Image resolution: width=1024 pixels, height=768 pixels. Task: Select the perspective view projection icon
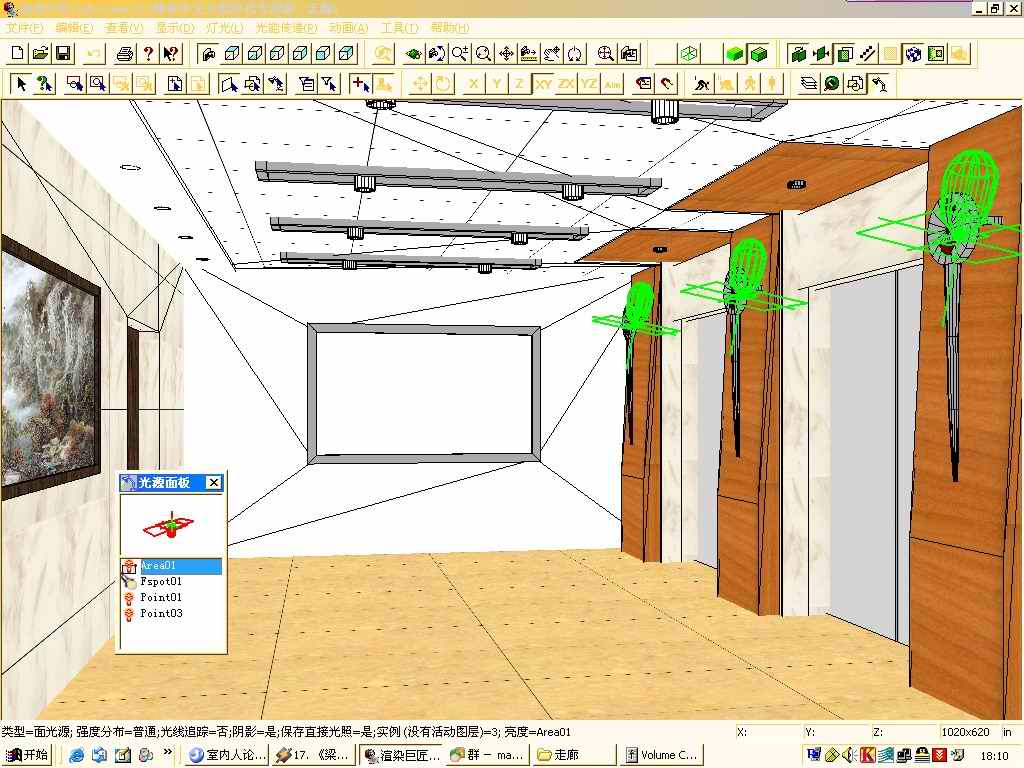click(209, 54)
